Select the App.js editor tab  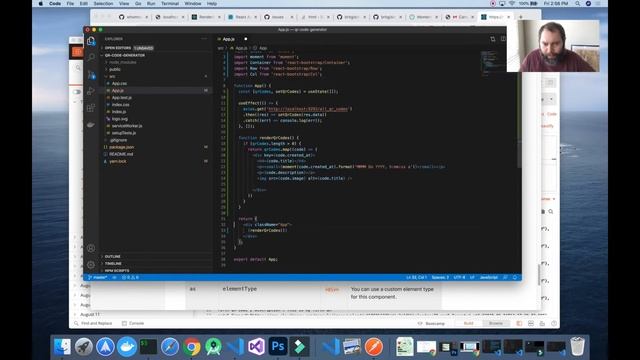(x=228, y=39)
